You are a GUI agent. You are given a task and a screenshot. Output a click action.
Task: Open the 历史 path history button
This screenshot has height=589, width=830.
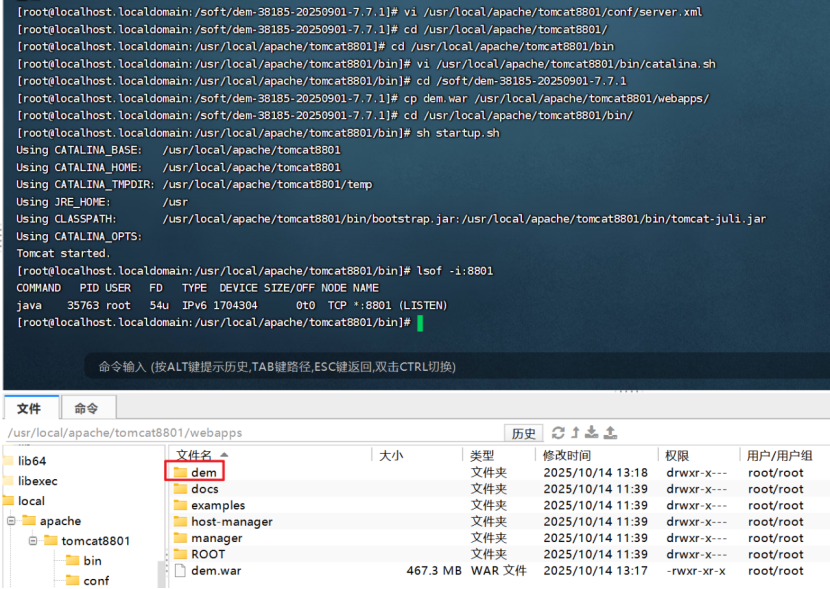pyautogui.click(x=523, y=433)
